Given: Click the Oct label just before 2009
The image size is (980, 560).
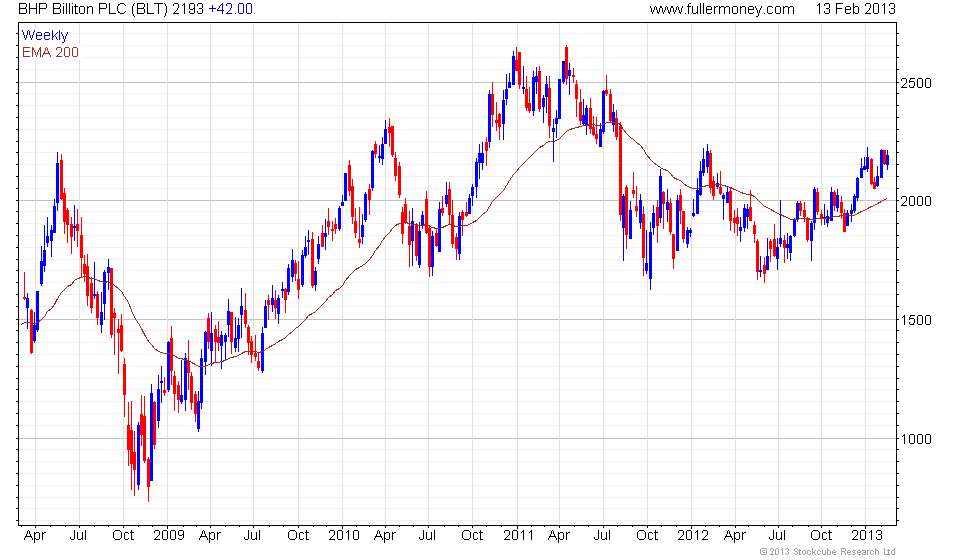Looking at the screenshot, I should click(x=123, y=536).
